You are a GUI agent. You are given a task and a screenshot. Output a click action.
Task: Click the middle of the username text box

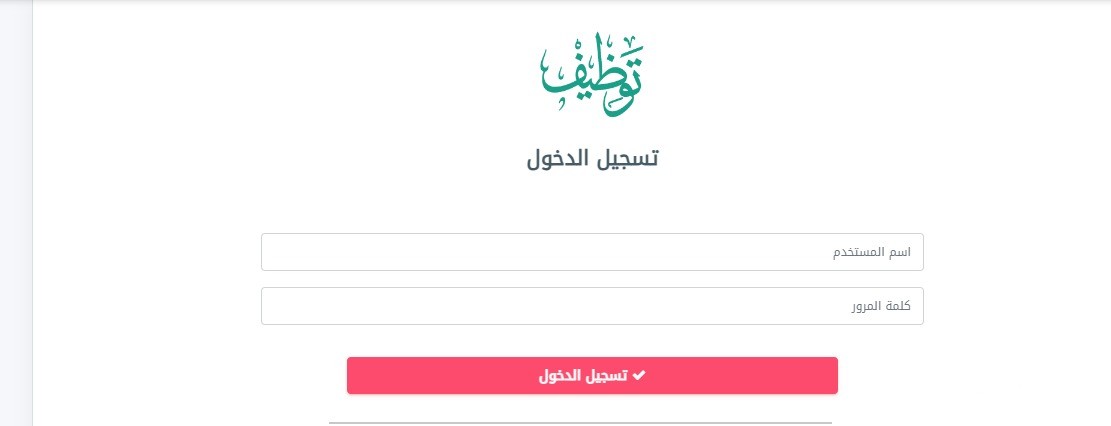pyautogui.click(x=592, y=252)
